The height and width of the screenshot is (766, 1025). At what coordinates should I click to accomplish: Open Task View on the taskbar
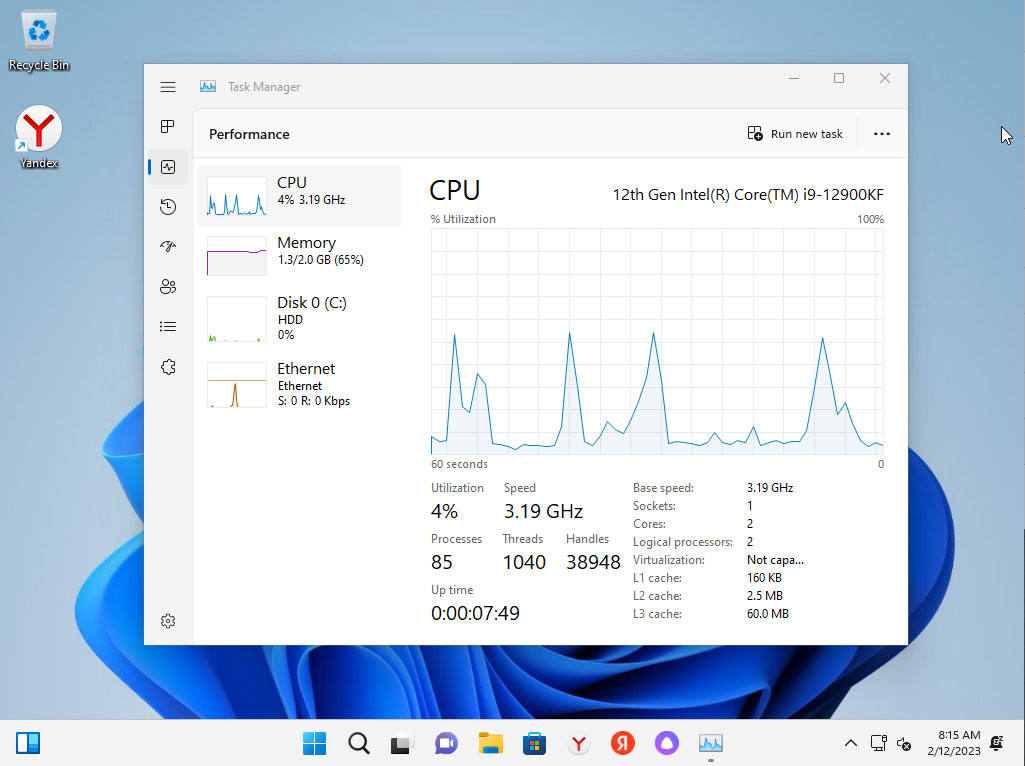[402, 743]
